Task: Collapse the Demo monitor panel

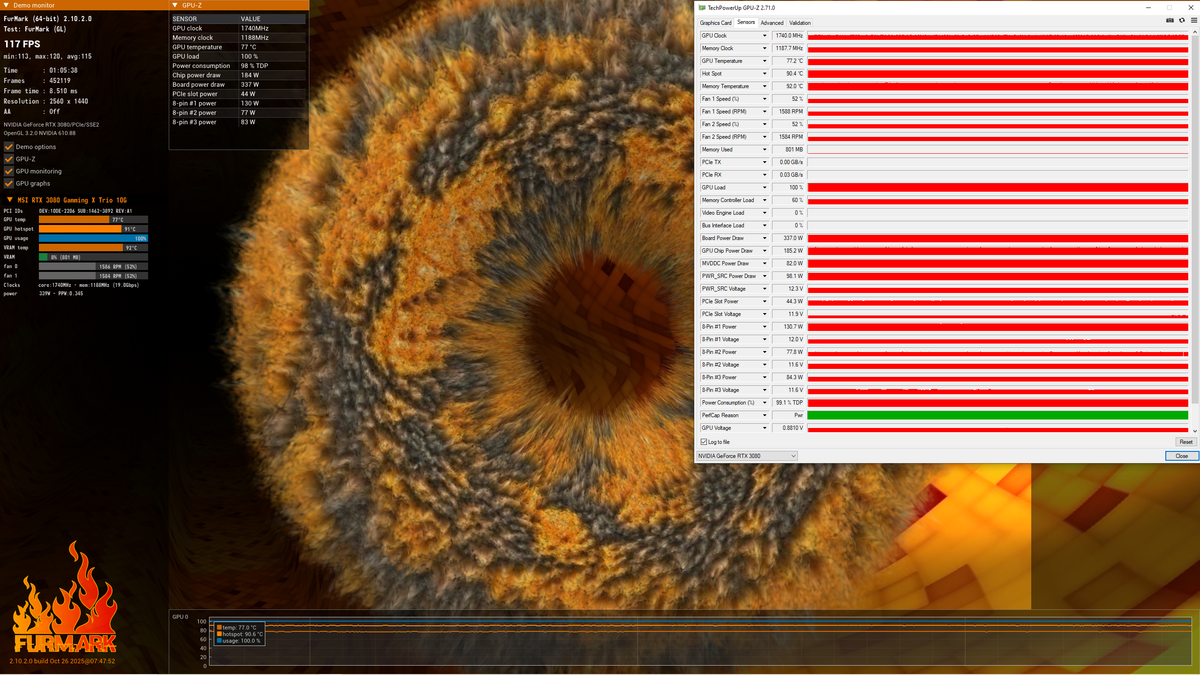Action: coord(8,5)
